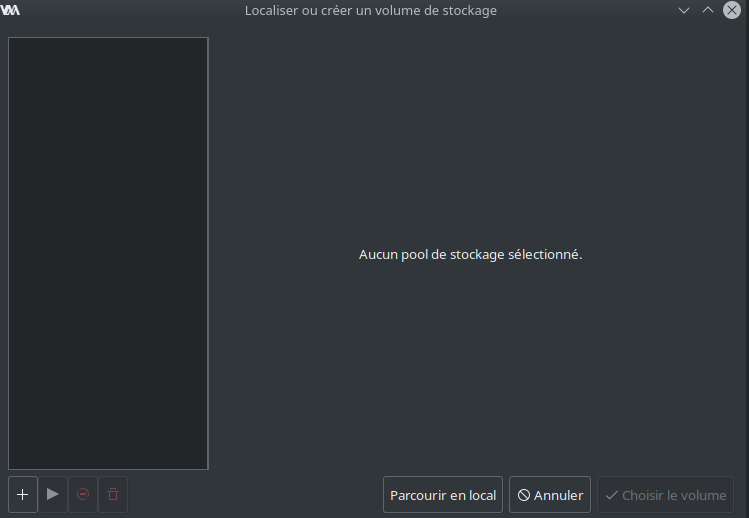The image size is (749, 518).
Task: Open the virt-manager window menu icon
Action: [x=10, y=10]
